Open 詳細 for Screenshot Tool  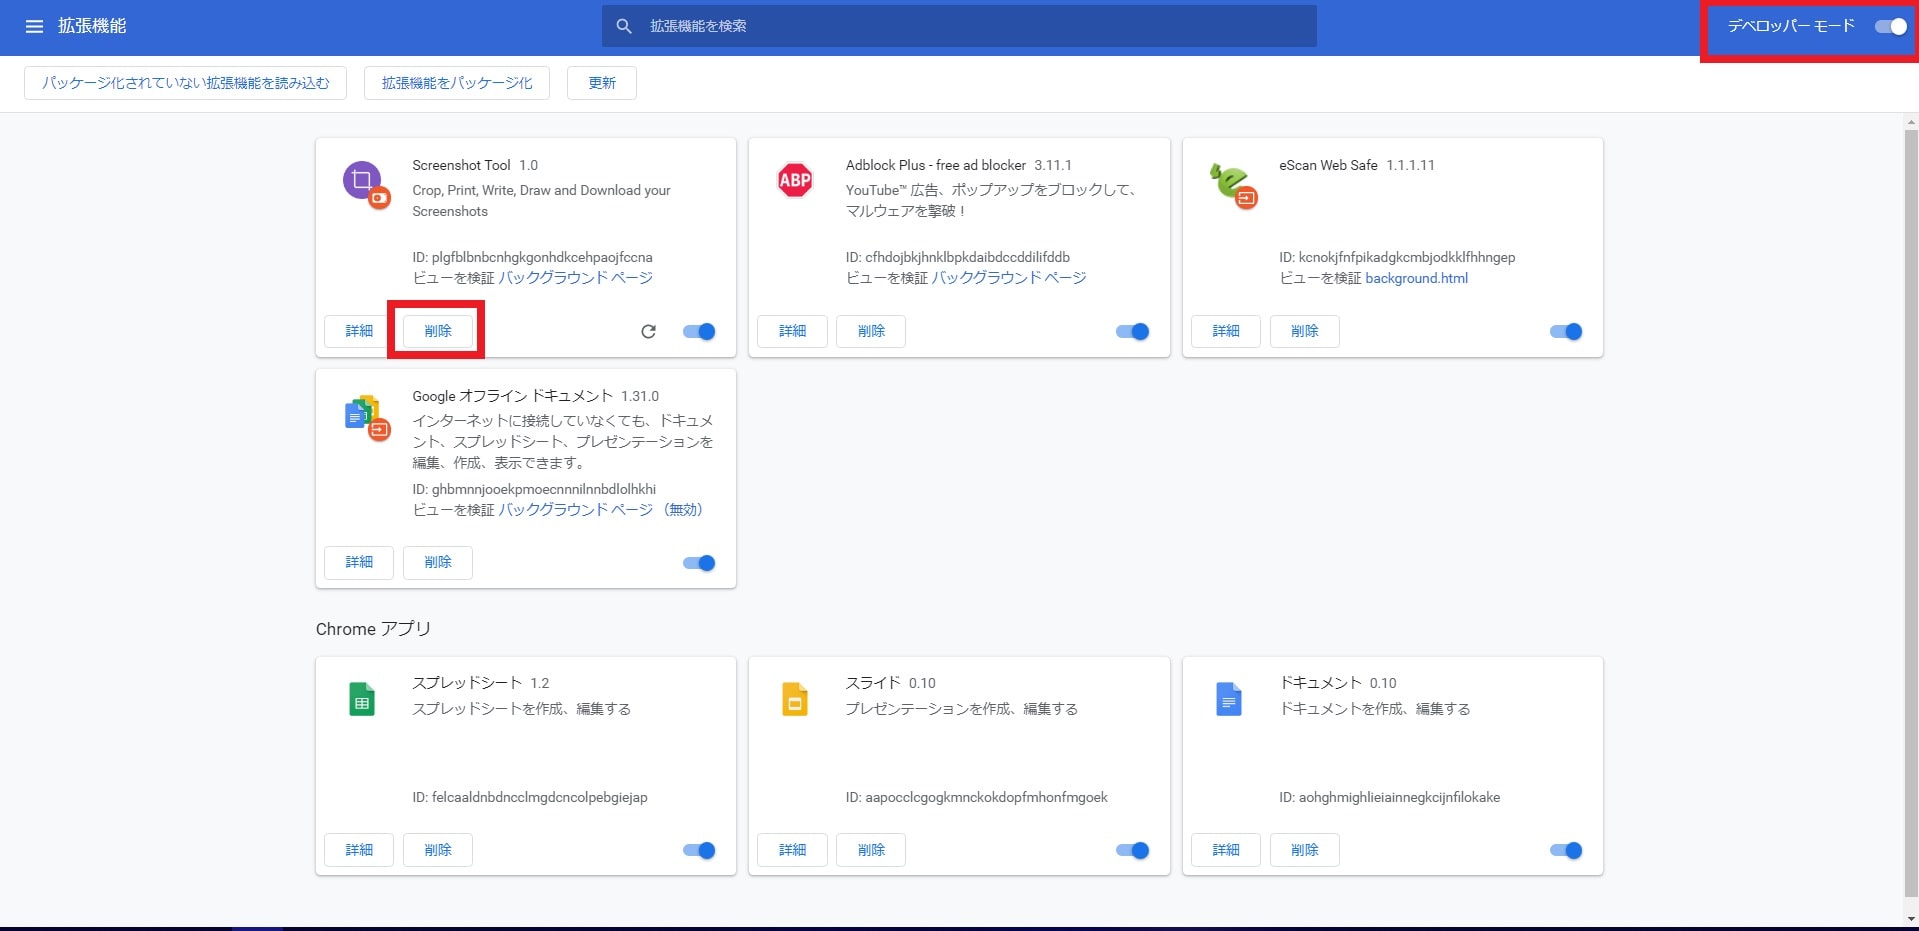pos(359,331)
